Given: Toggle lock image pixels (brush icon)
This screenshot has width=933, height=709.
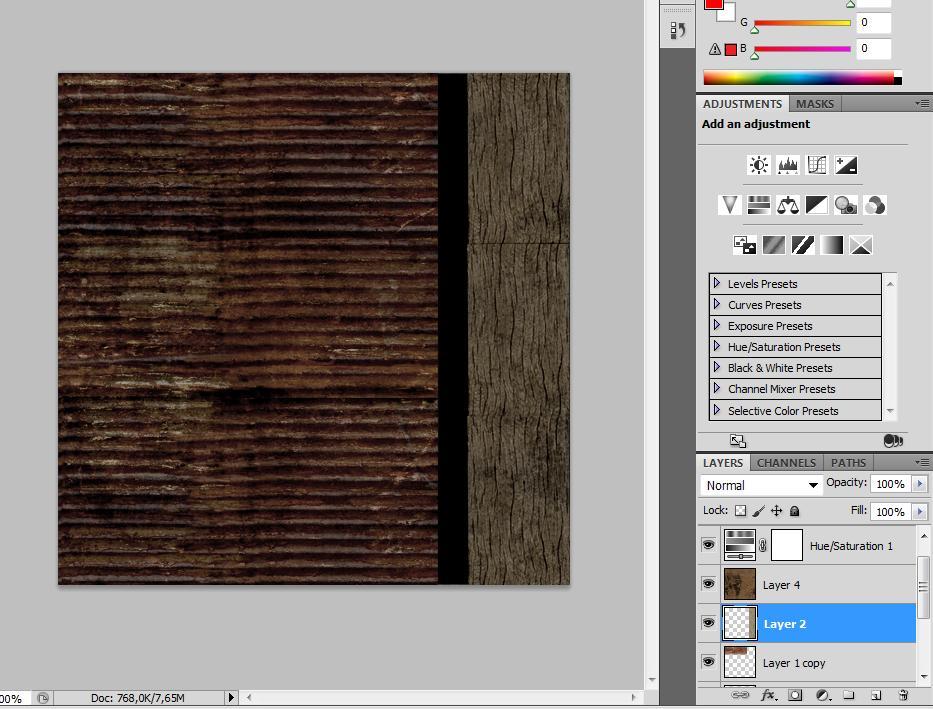Looking at the screenshot, I should 759,510.
